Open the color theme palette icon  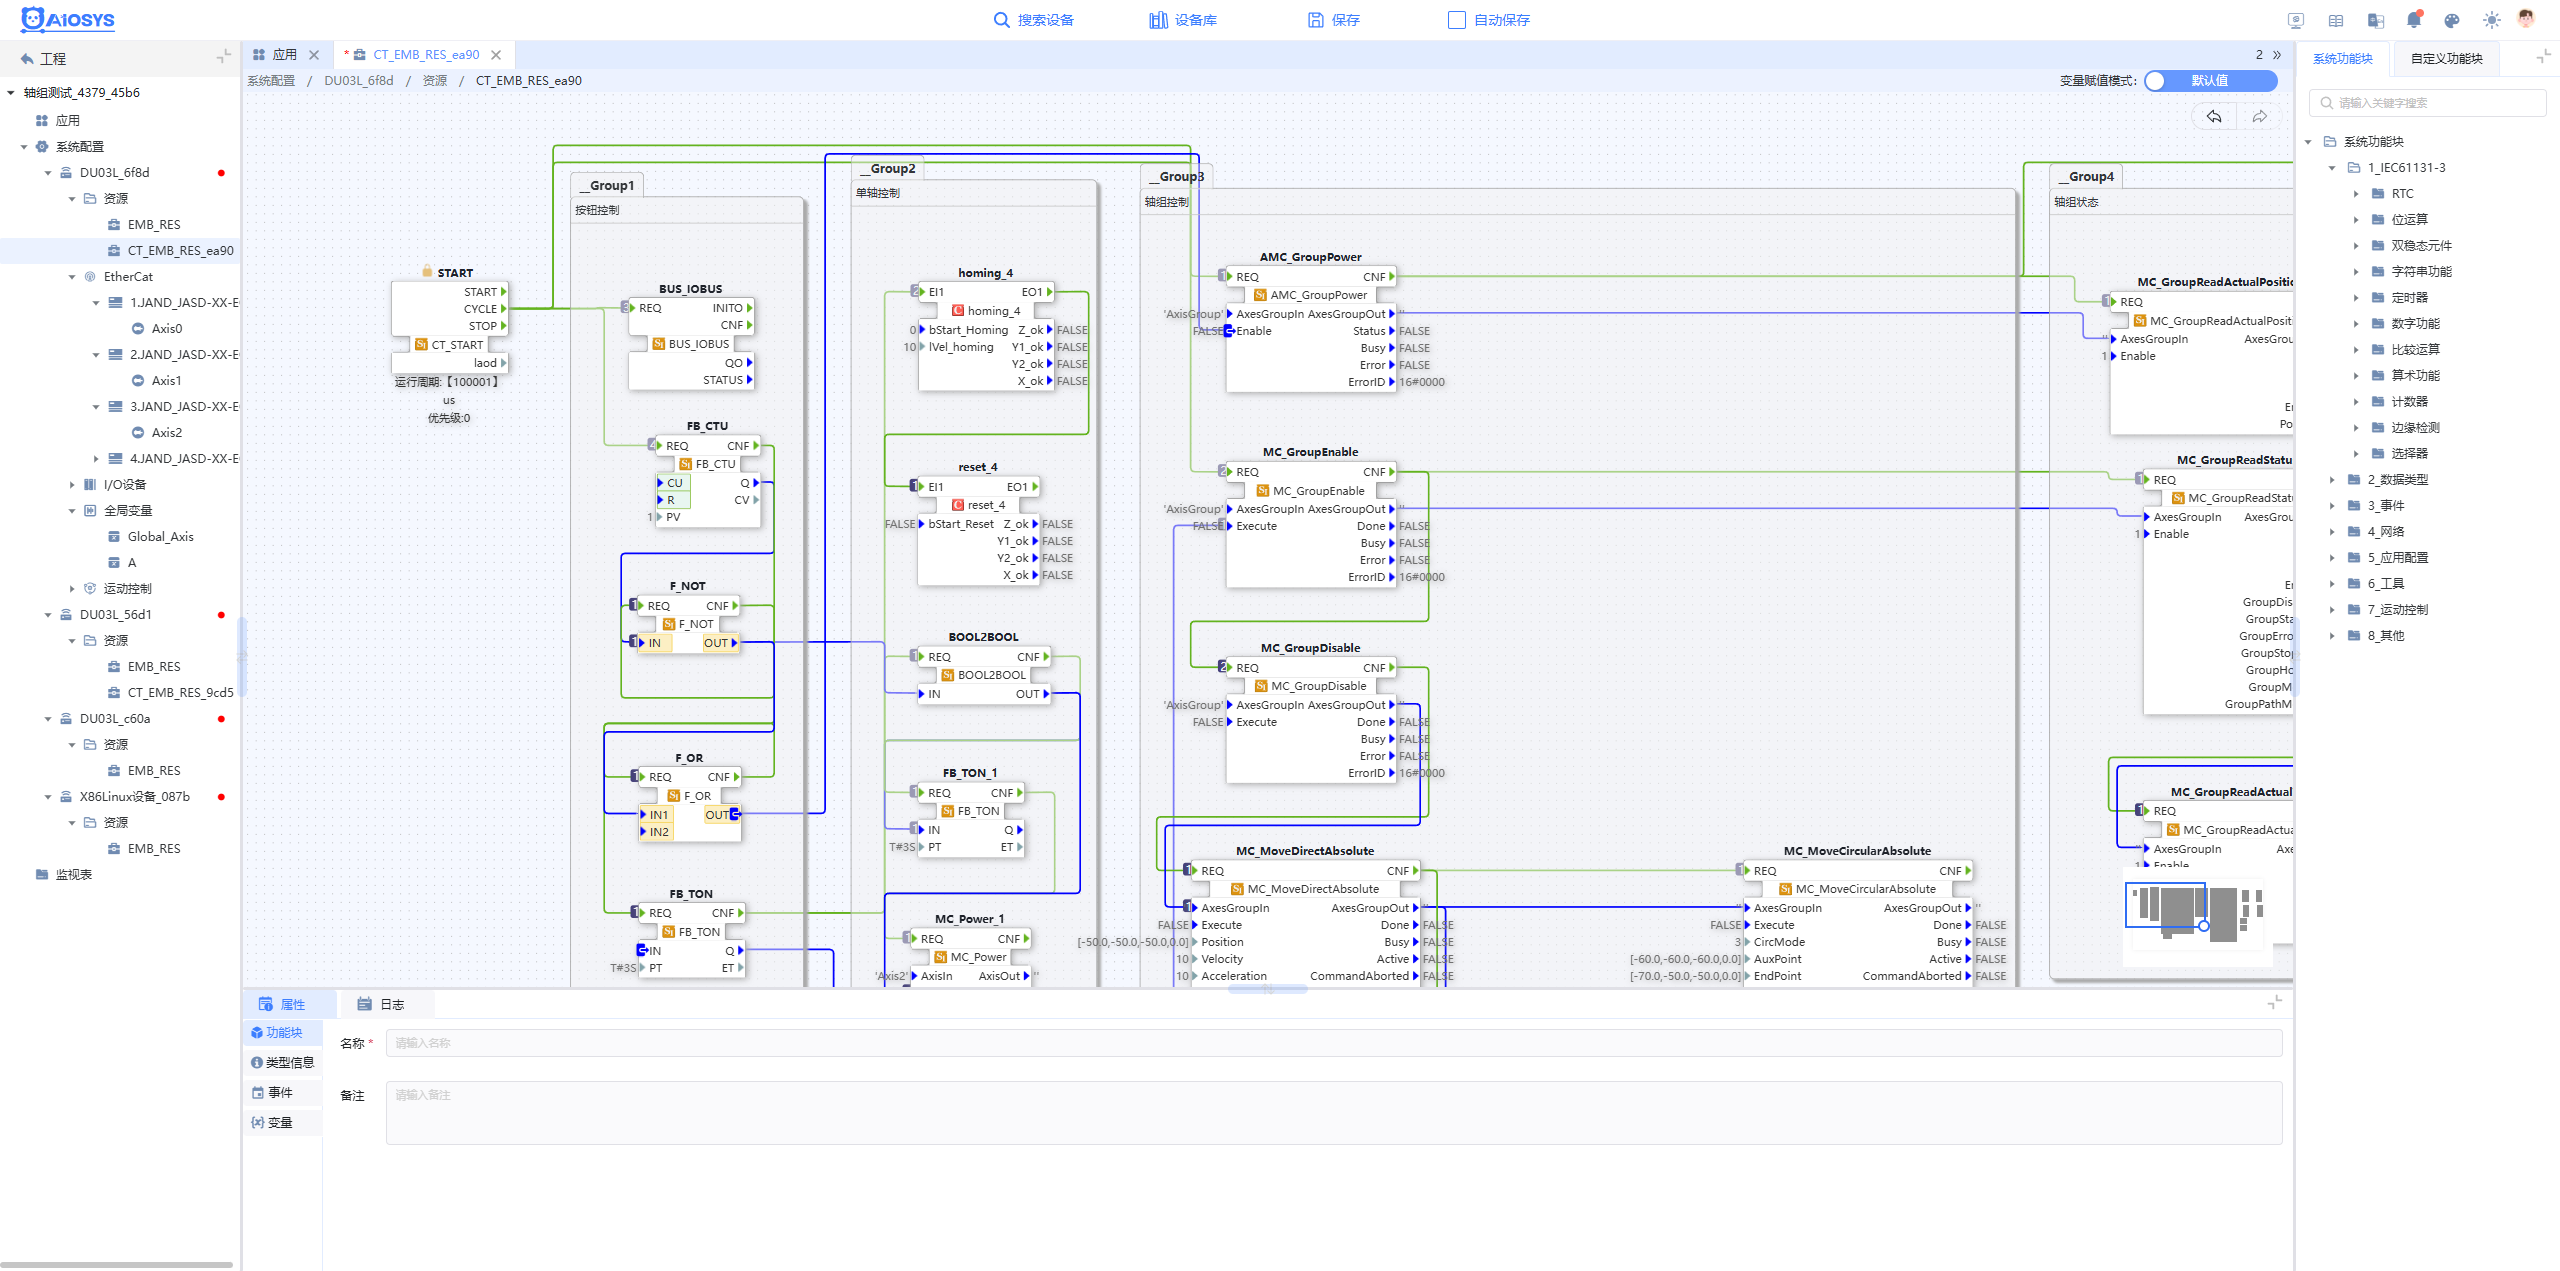click(2451, 20)
